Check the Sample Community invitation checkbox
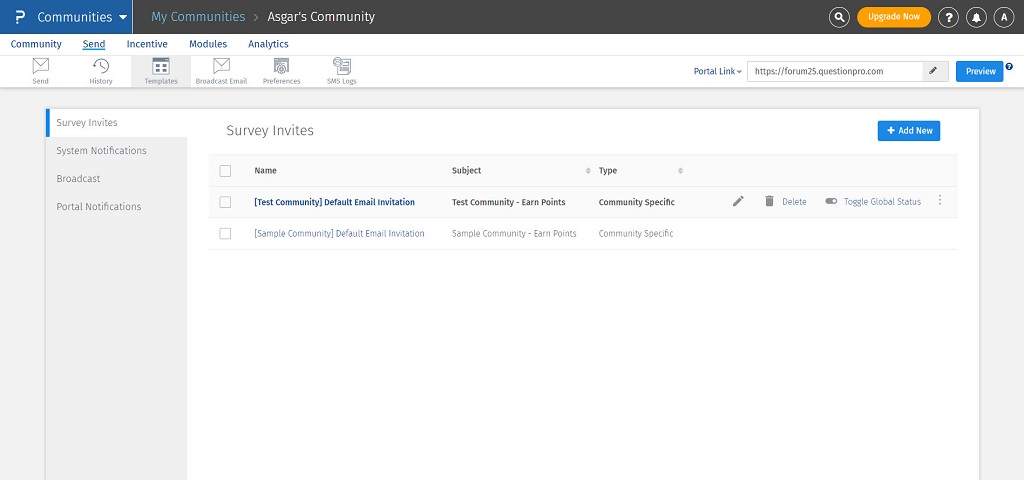 click(x=225, y=233)
